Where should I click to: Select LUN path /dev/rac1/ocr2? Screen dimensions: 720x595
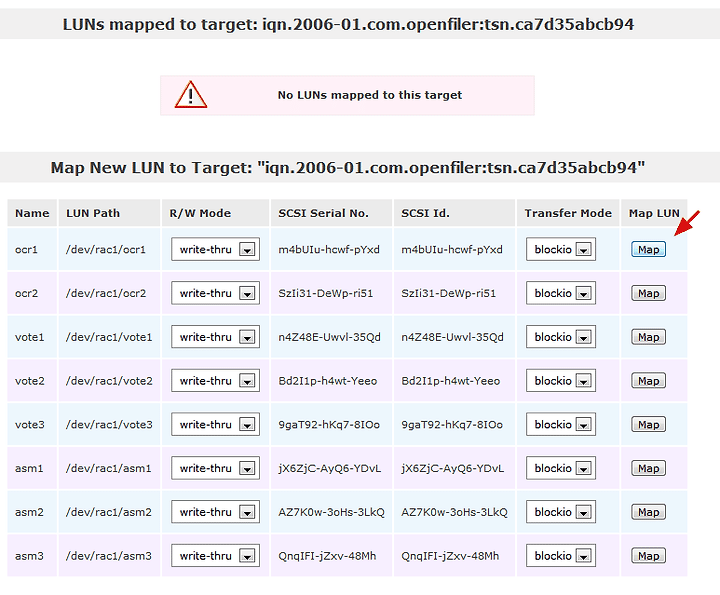(106, 293)
